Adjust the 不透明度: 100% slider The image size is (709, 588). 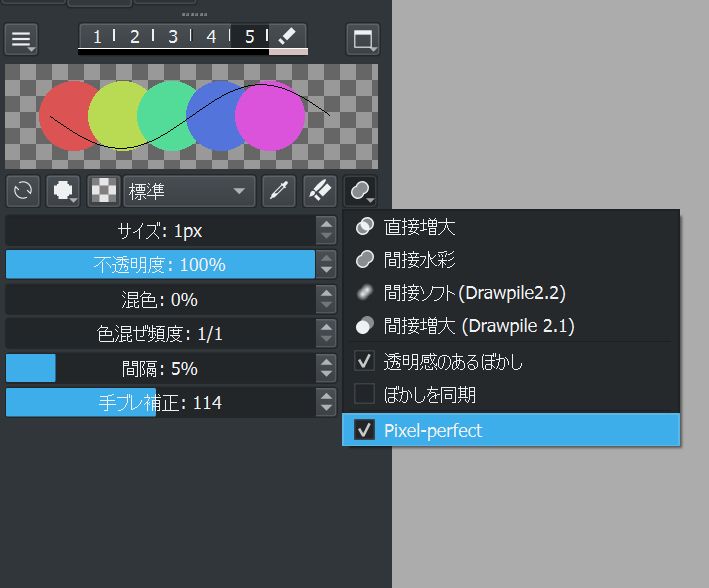[x=160, y=265]
